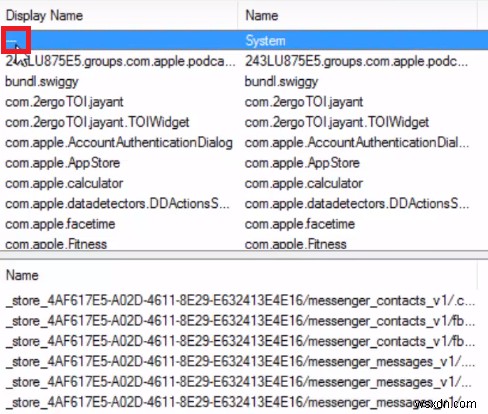The height and width of the screenshot is (414, 488).
Task: Select com.apple.Fitness in the Display Name column
Action: click(56, 244)
